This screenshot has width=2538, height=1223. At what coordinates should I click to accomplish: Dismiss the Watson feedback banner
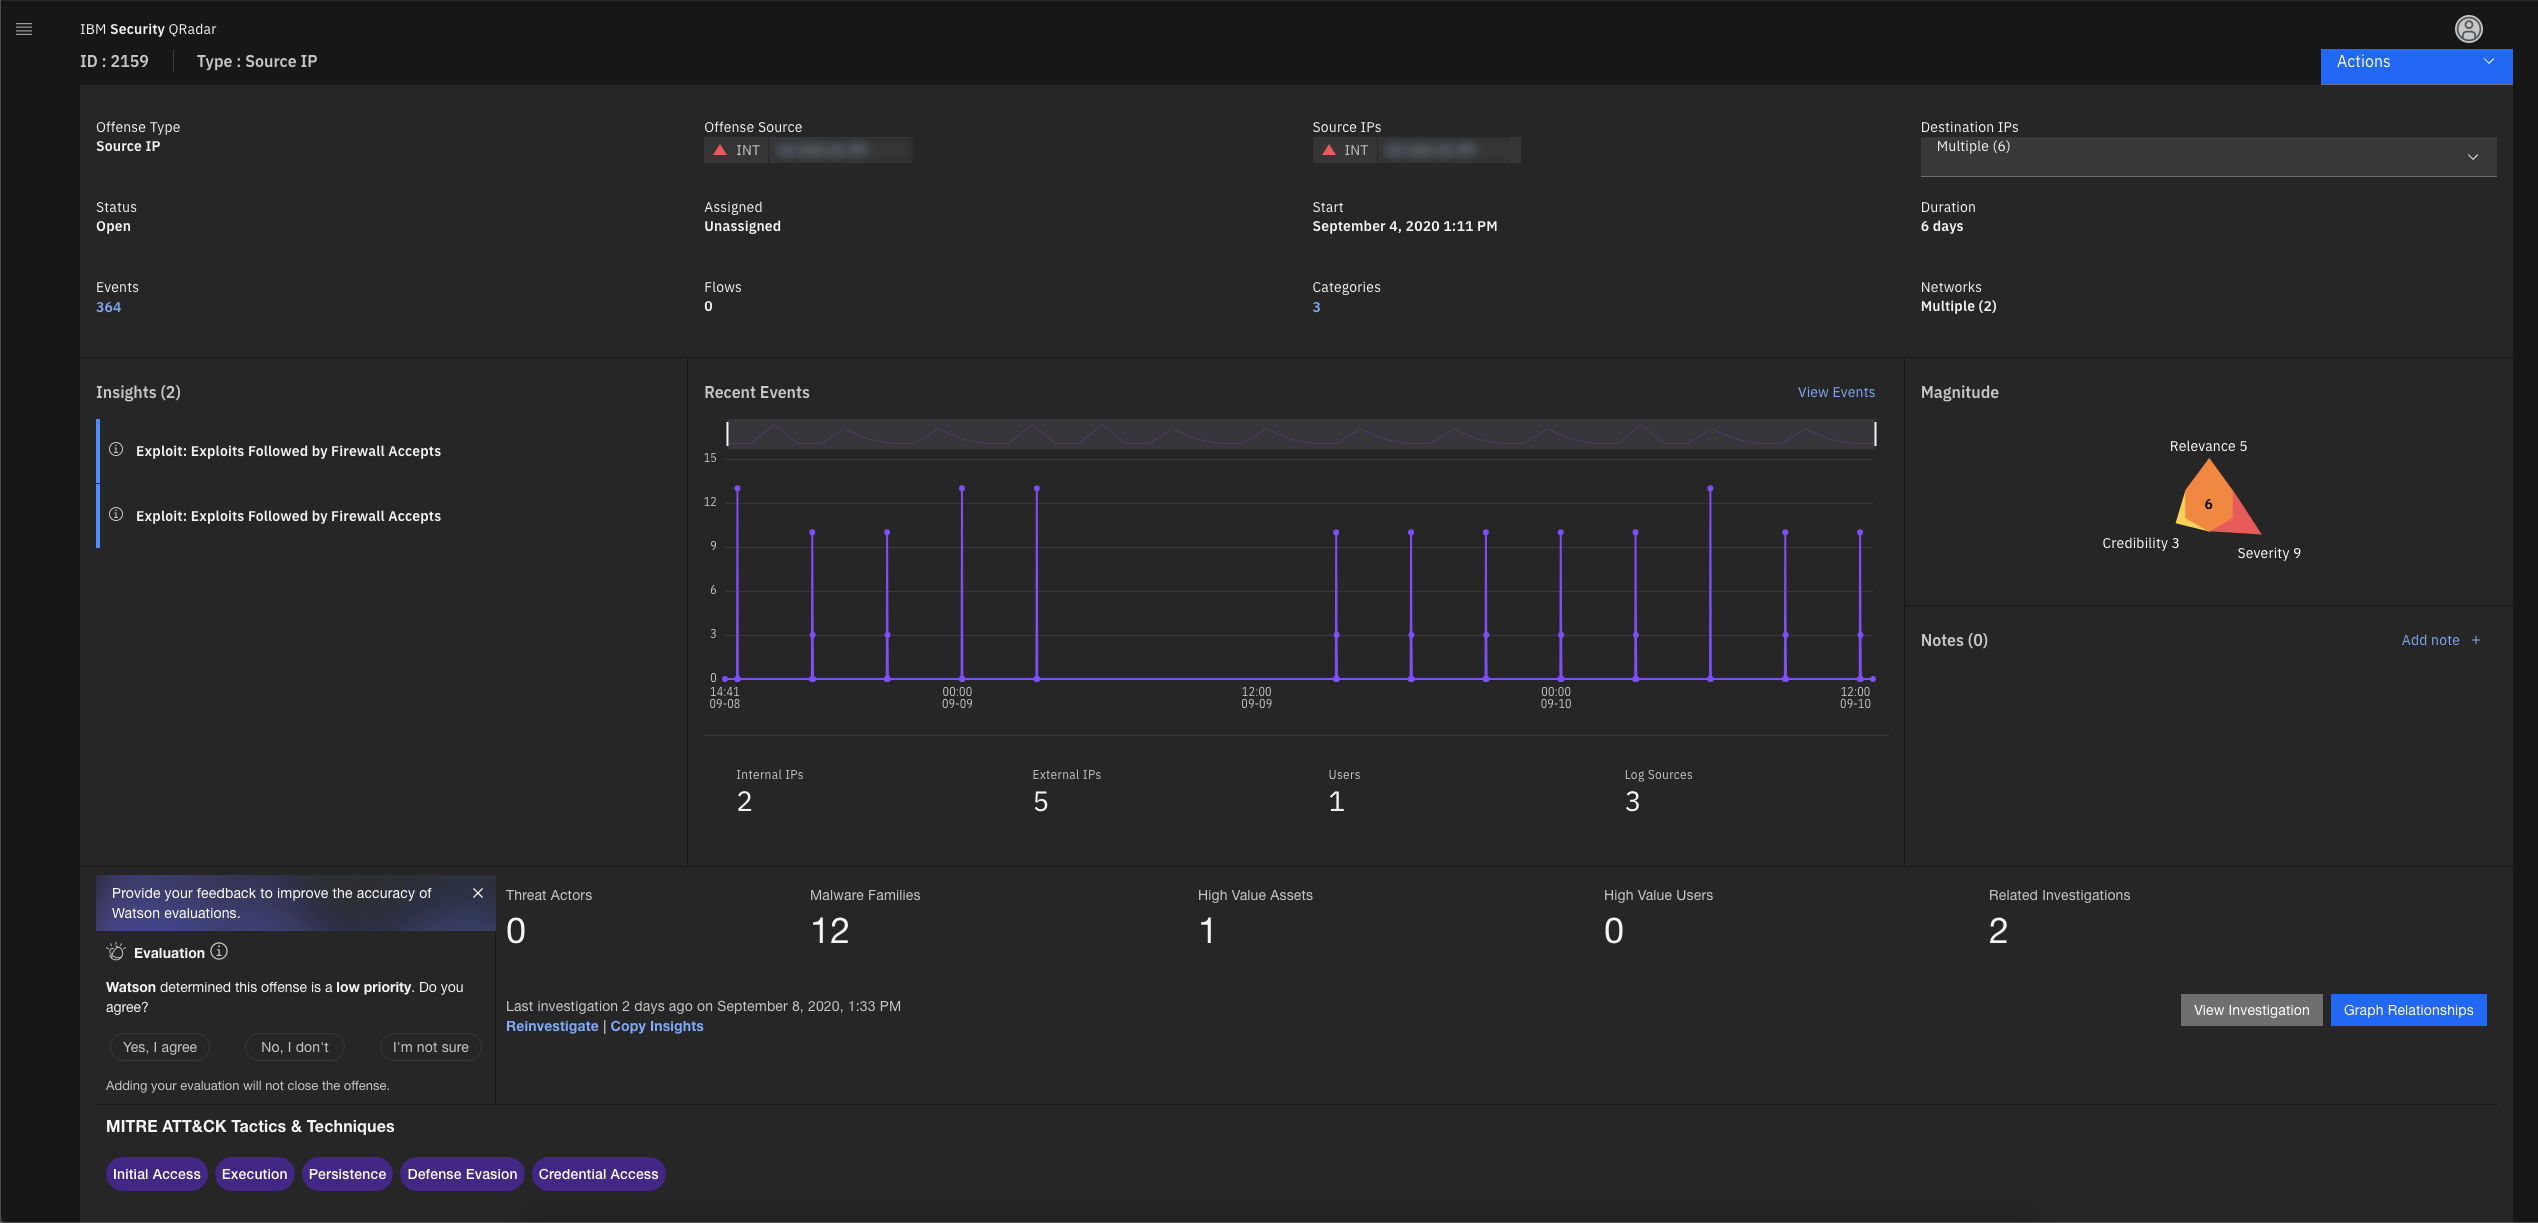point(478,893)
